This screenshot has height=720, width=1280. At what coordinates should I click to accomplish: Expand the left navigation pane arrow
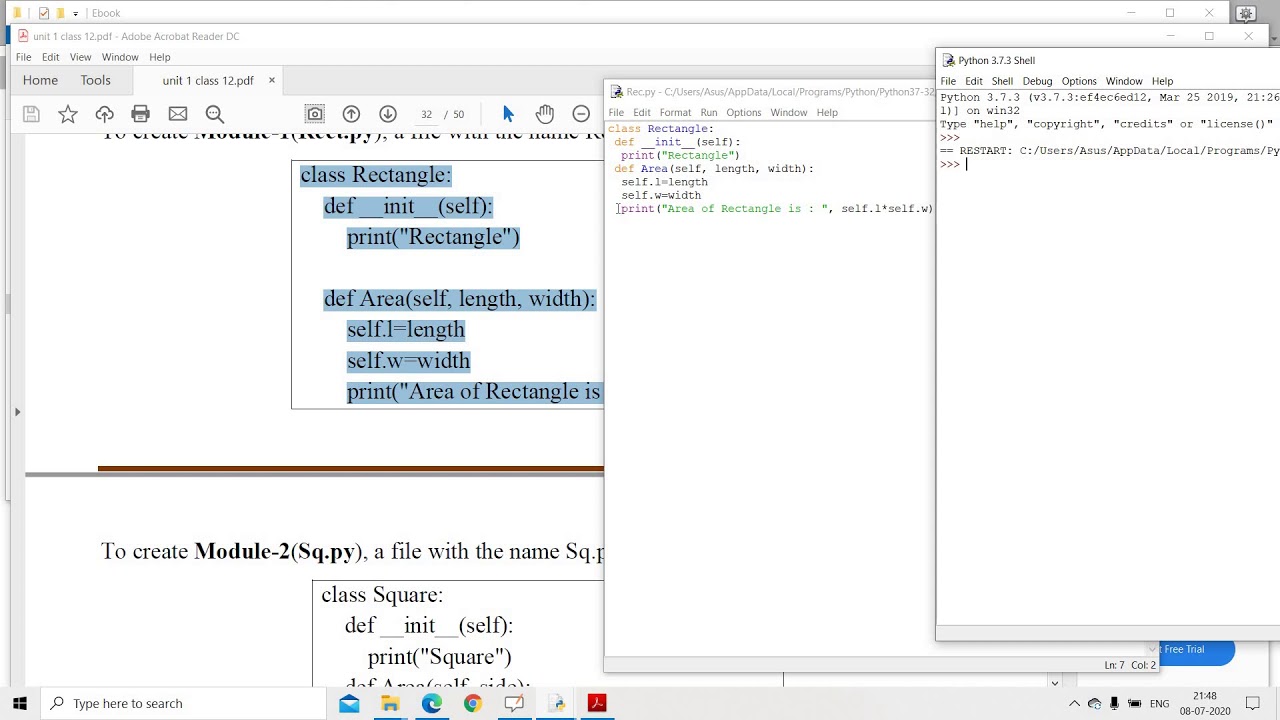point(17,412)
